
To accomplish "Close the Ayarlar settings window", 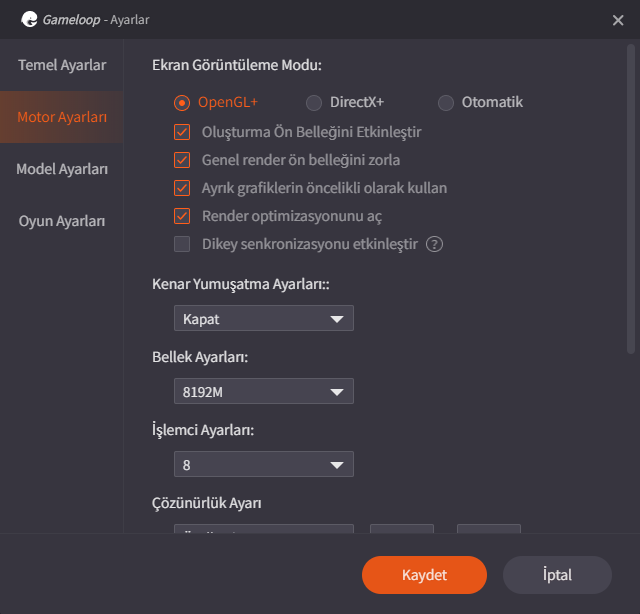I will (x=617, y=20).
